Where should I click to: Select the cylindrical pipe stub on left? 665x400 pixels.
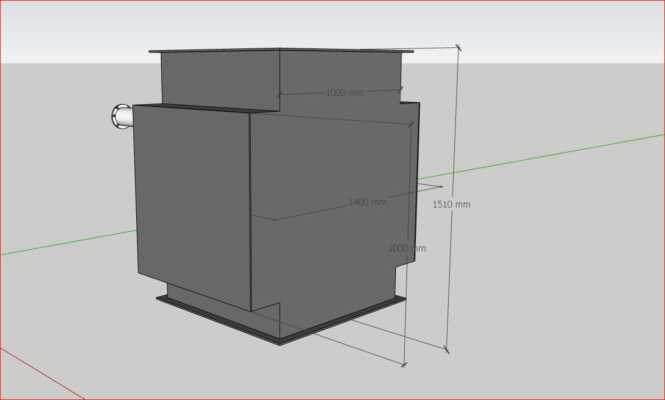point(122,116)
